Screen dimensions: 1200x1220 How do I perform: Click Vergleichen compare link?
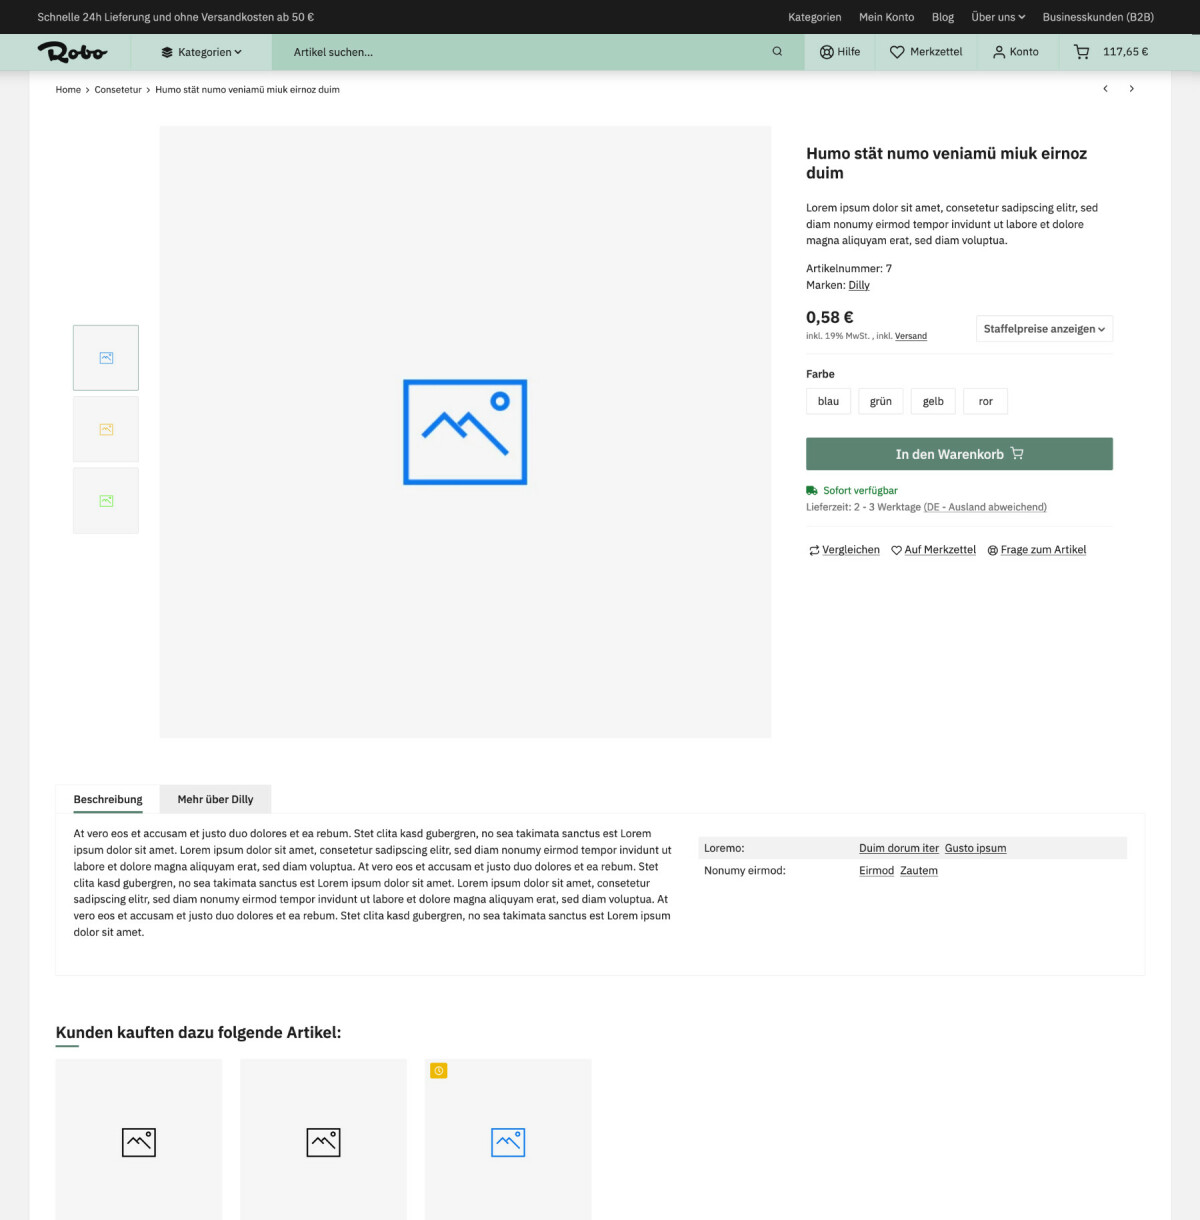tap(844, 550)
